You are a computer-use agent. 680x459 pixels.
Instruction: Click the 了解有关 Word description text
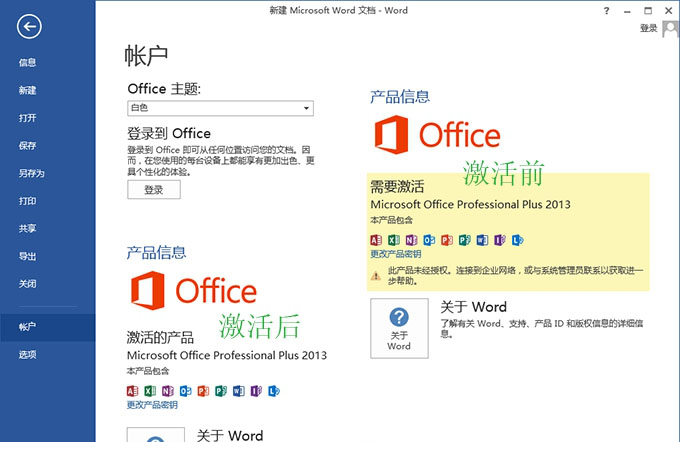[542, 328]
